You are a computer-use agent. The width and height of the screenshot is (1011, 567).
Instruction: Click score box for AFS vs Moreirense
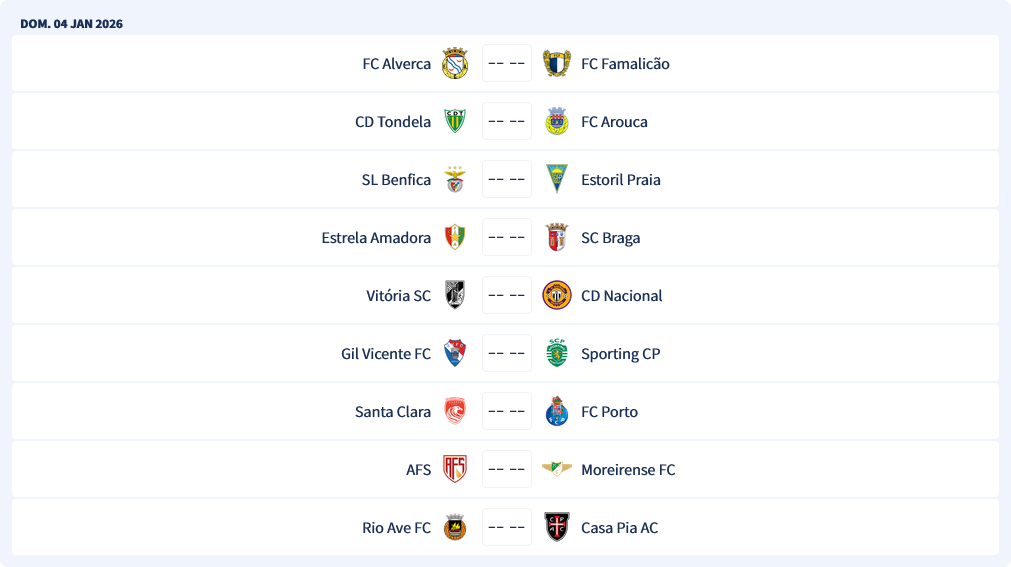[x=506, y=470]
